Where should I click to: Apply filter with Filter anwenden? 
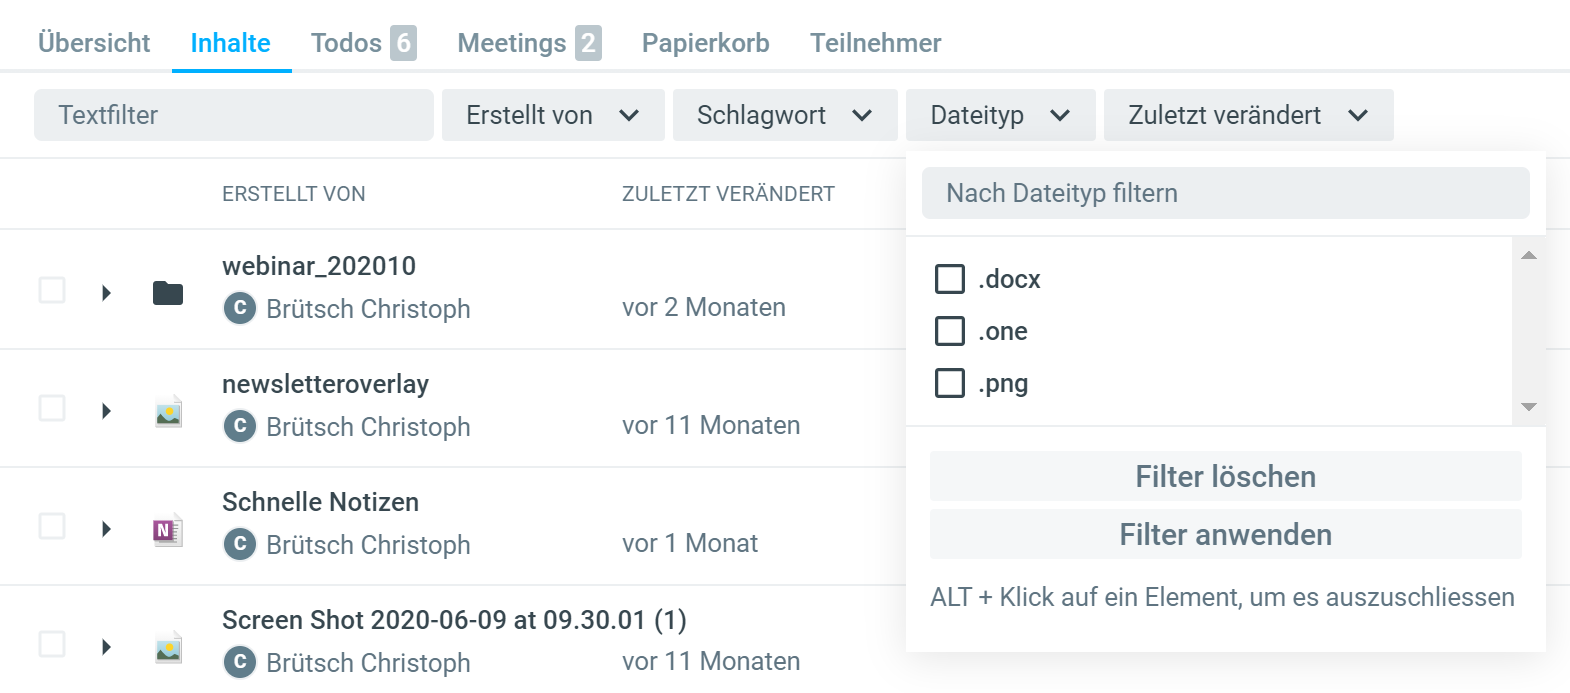[1225, 535]
